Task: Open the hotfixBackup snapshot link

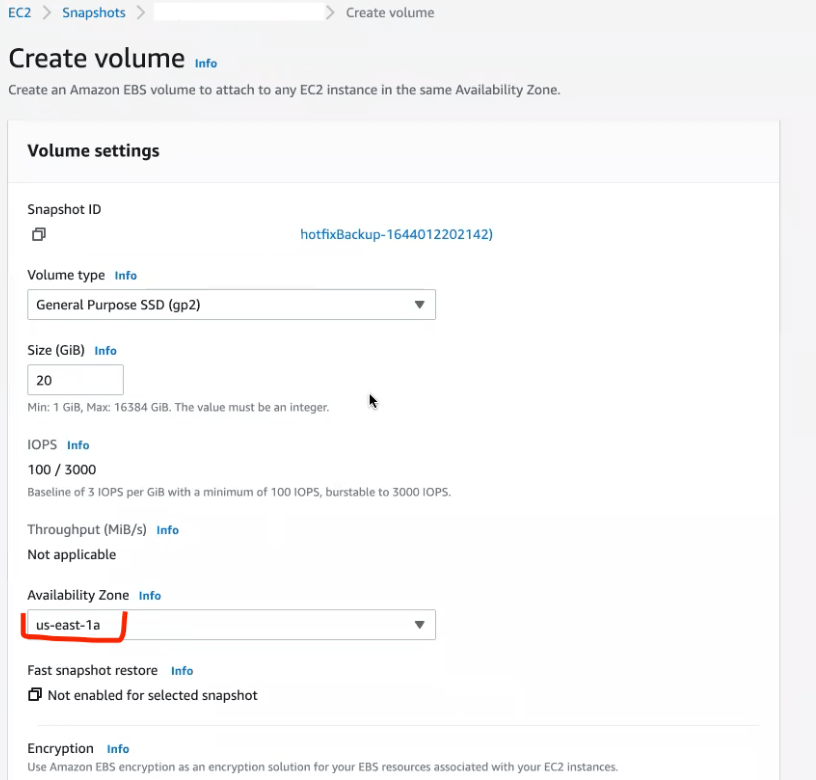Action: tap(397, 234)
